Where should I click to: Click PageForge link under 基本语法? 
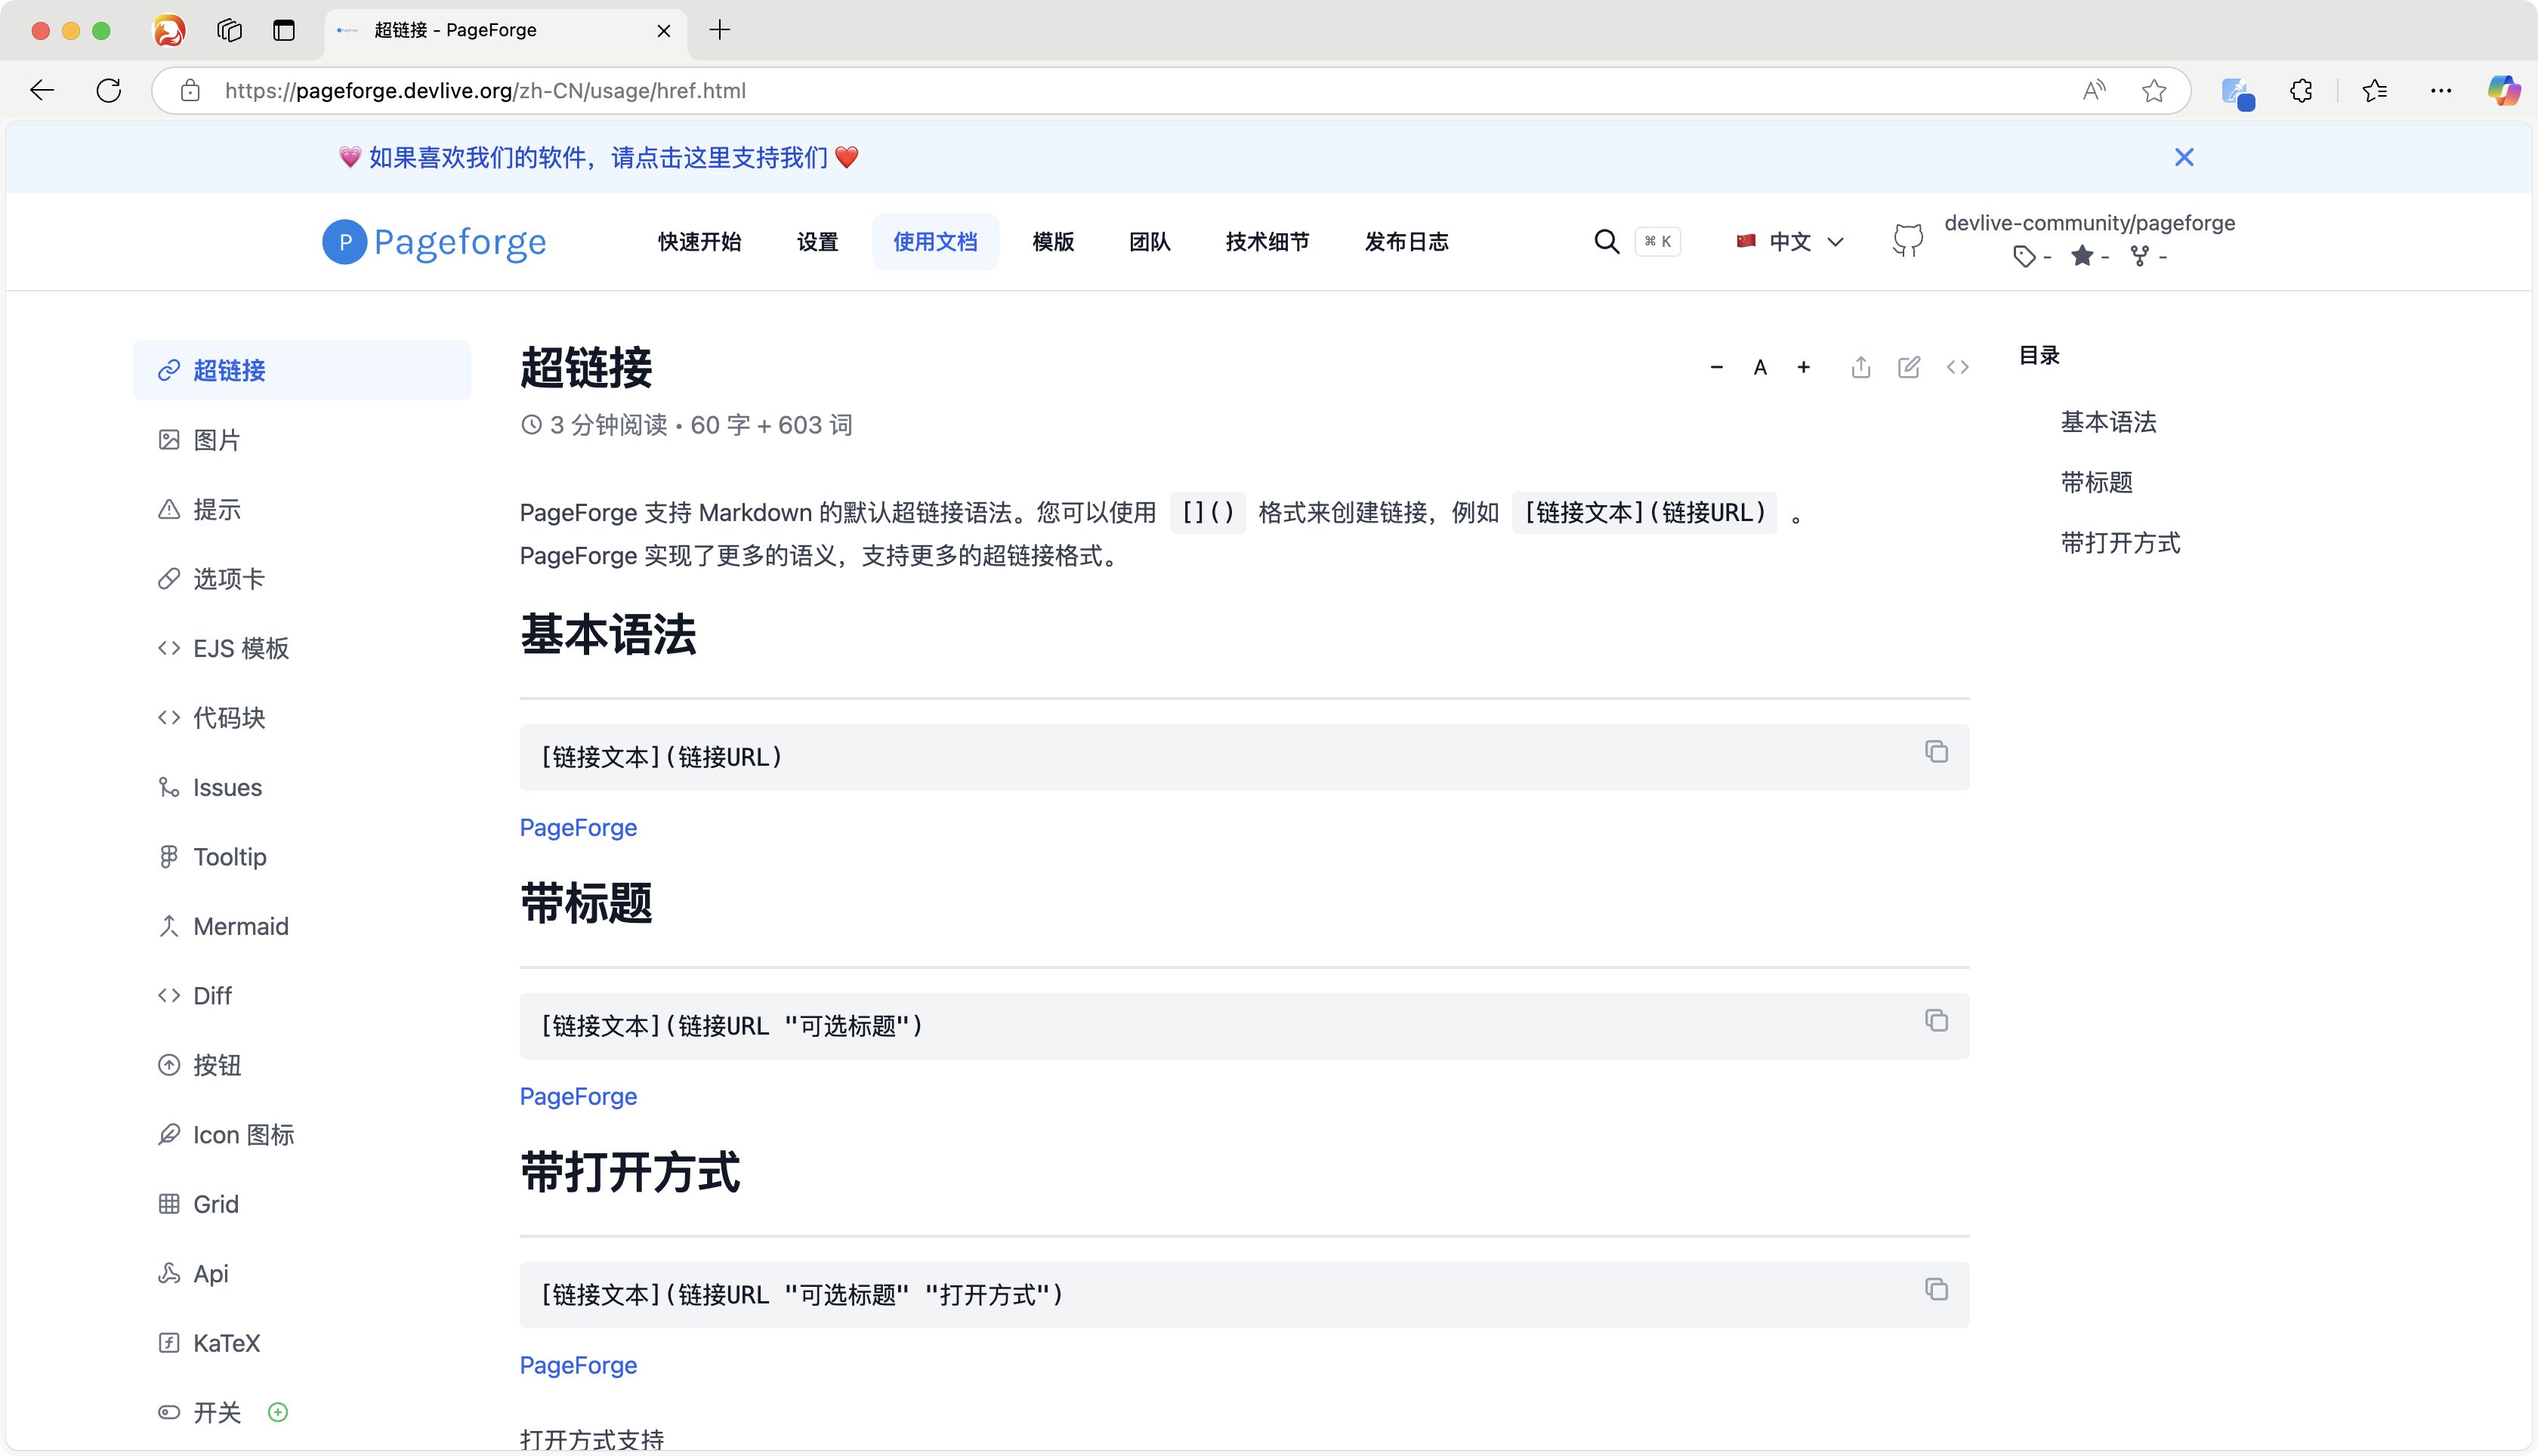click(x=578, y=828)
